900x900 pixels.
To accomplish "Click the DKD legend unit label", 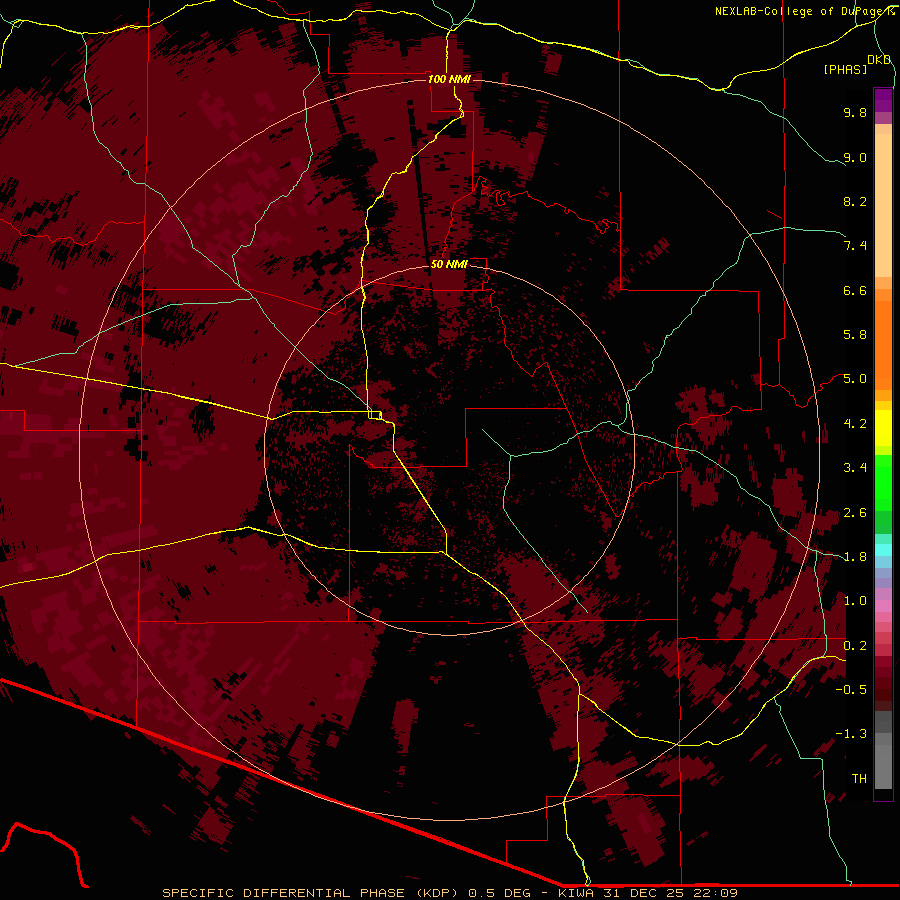I will [879, 59].
